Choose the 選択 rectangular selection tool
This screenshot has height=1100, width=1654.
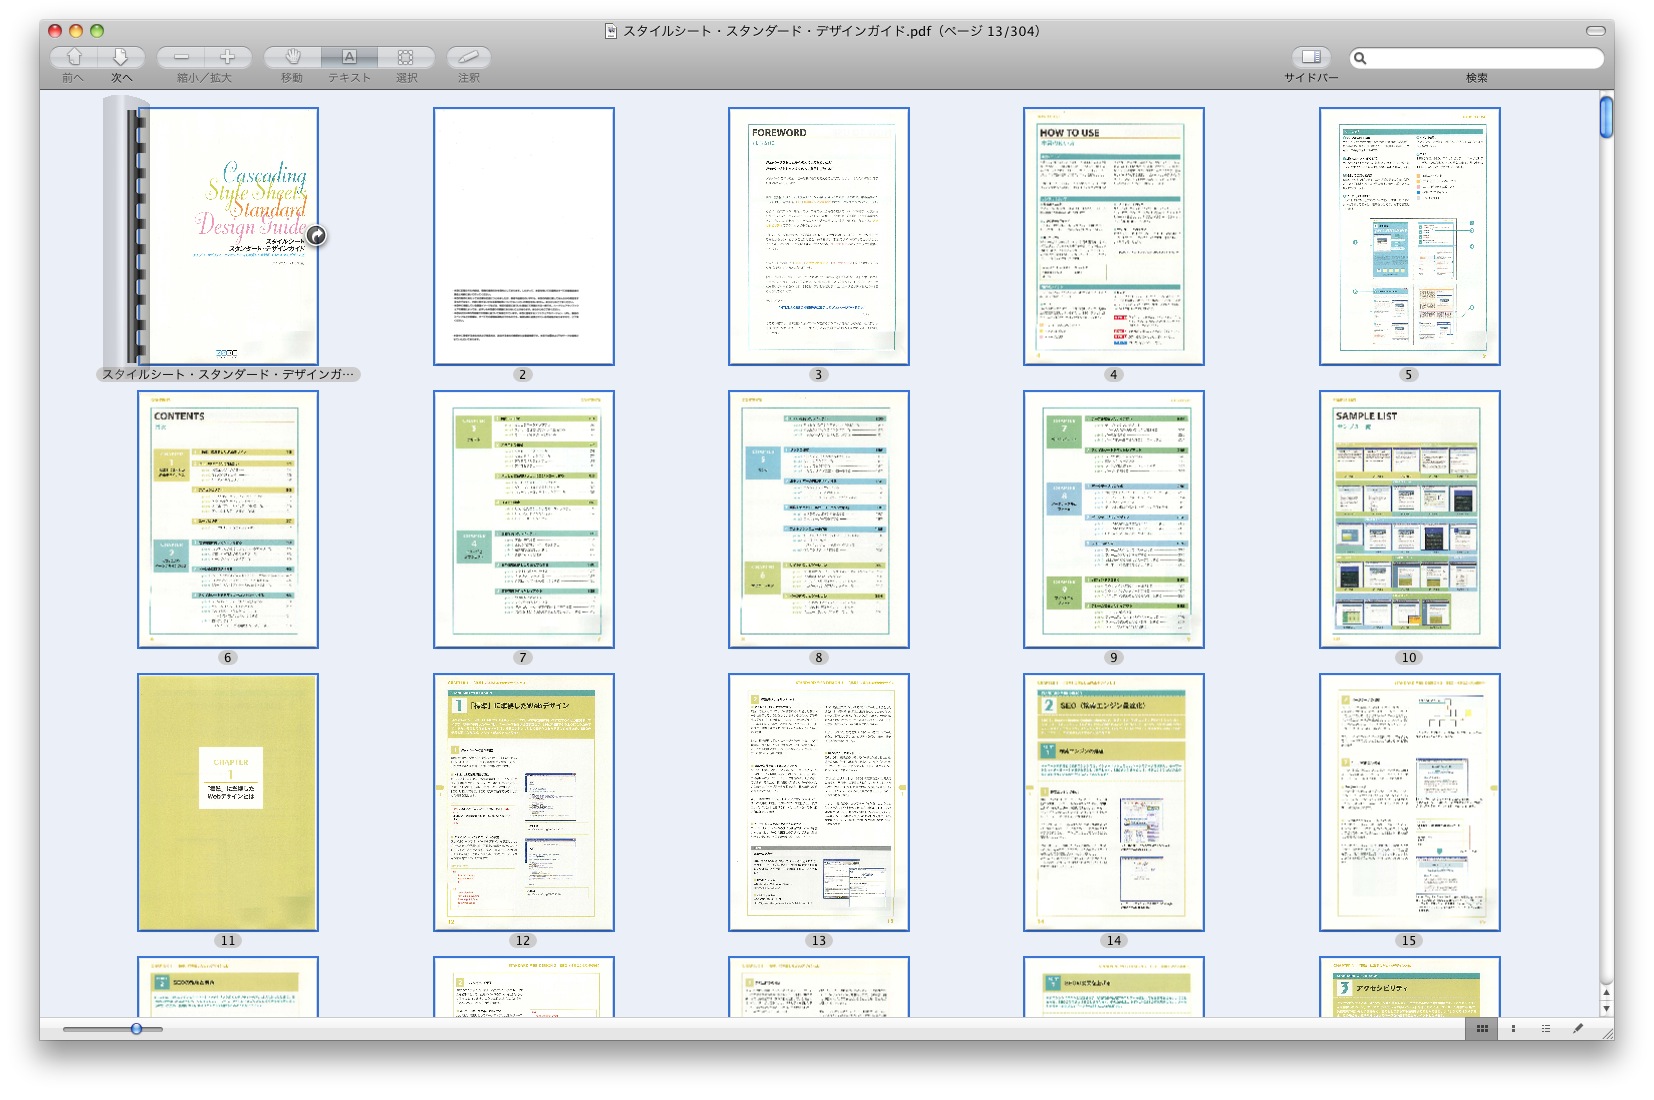(406, 57)
